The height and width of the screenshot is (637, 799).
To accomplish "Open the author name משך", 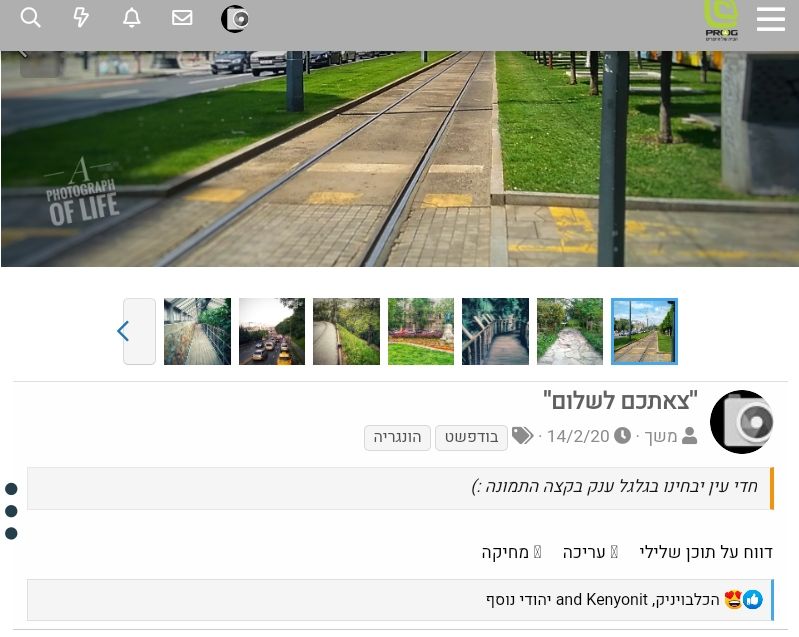I will (x=660, y=436).
